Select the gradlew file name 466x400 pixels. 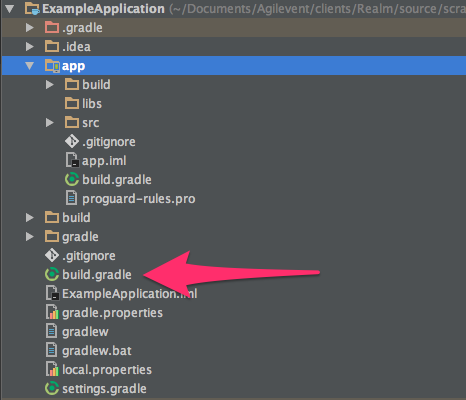pos(85,332)
